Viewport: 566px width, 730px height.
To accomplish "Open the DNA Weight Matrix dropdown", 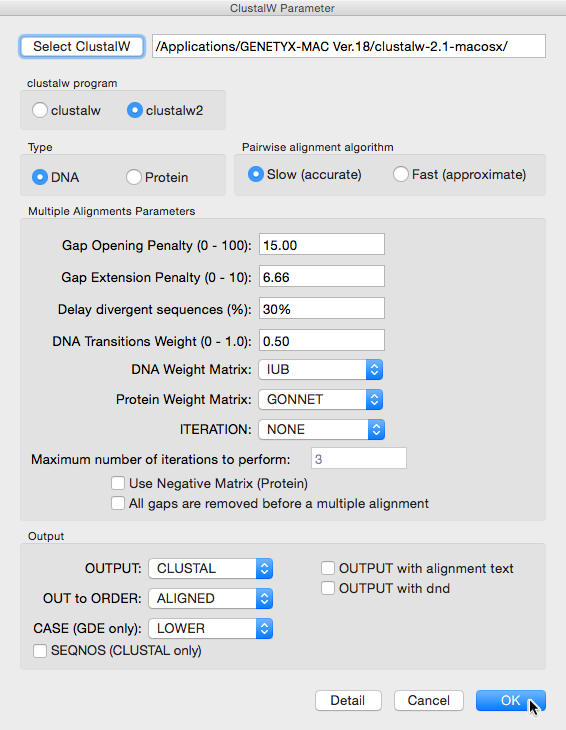I will point(321,370).
